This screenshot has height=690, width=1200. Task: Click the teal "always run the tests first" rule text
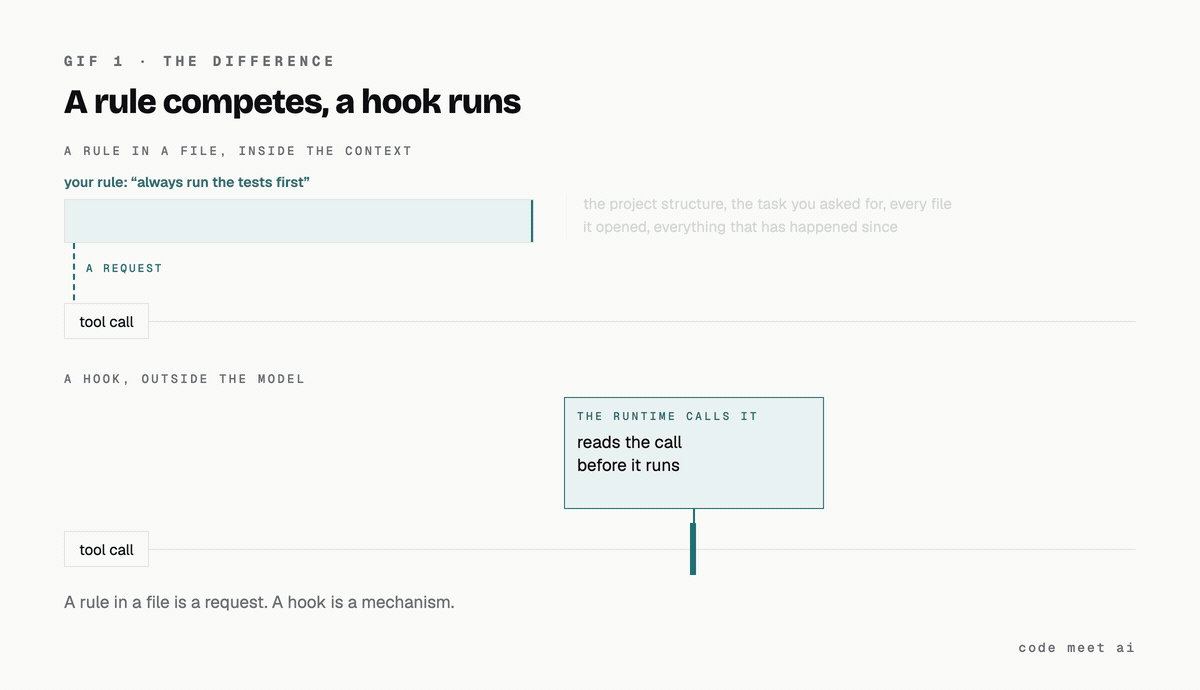[x=187, y=182]
